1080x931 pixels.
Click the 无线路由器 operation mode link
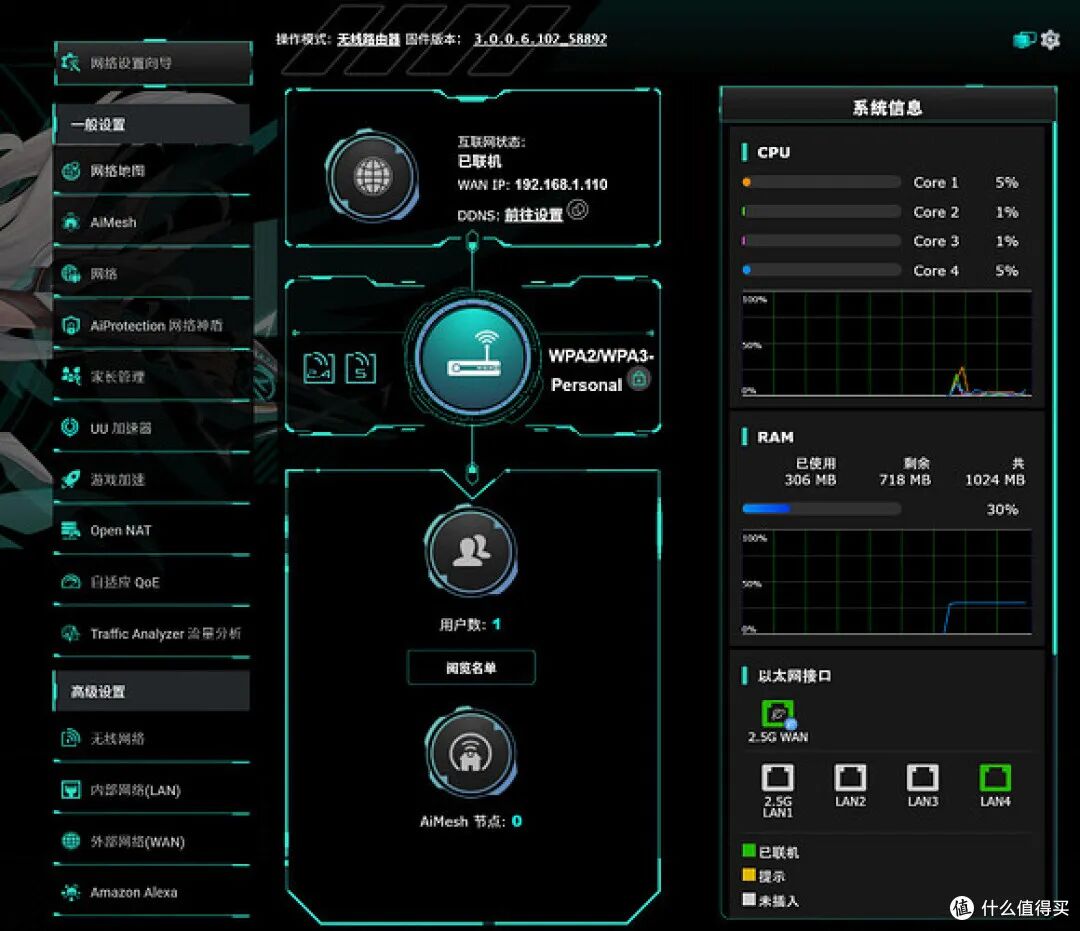(368, 39)
